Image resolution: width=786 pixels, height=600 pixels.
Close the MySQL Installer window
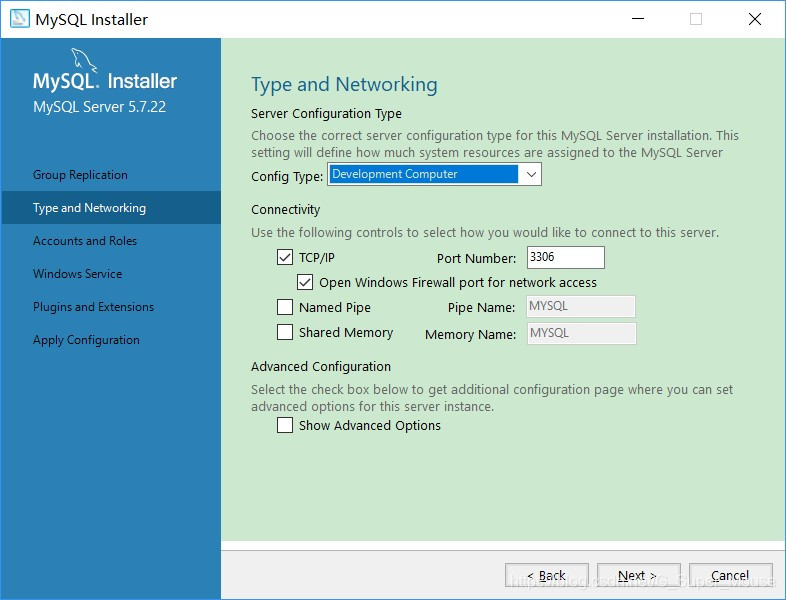pyautogui.click(x=754, y=19)
